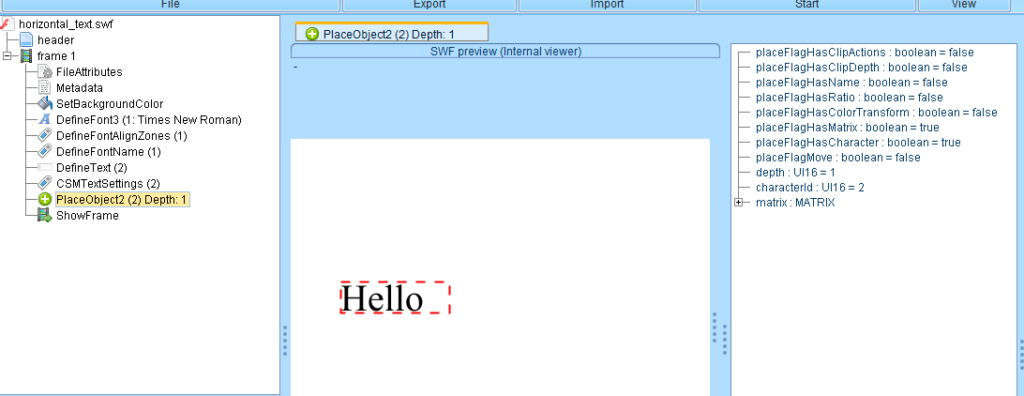This screenshot has height=396, width=1024.
Task: Select PlaceObject2 (2) Depth: 1 tree row
Action: click(x=122, y=199)
